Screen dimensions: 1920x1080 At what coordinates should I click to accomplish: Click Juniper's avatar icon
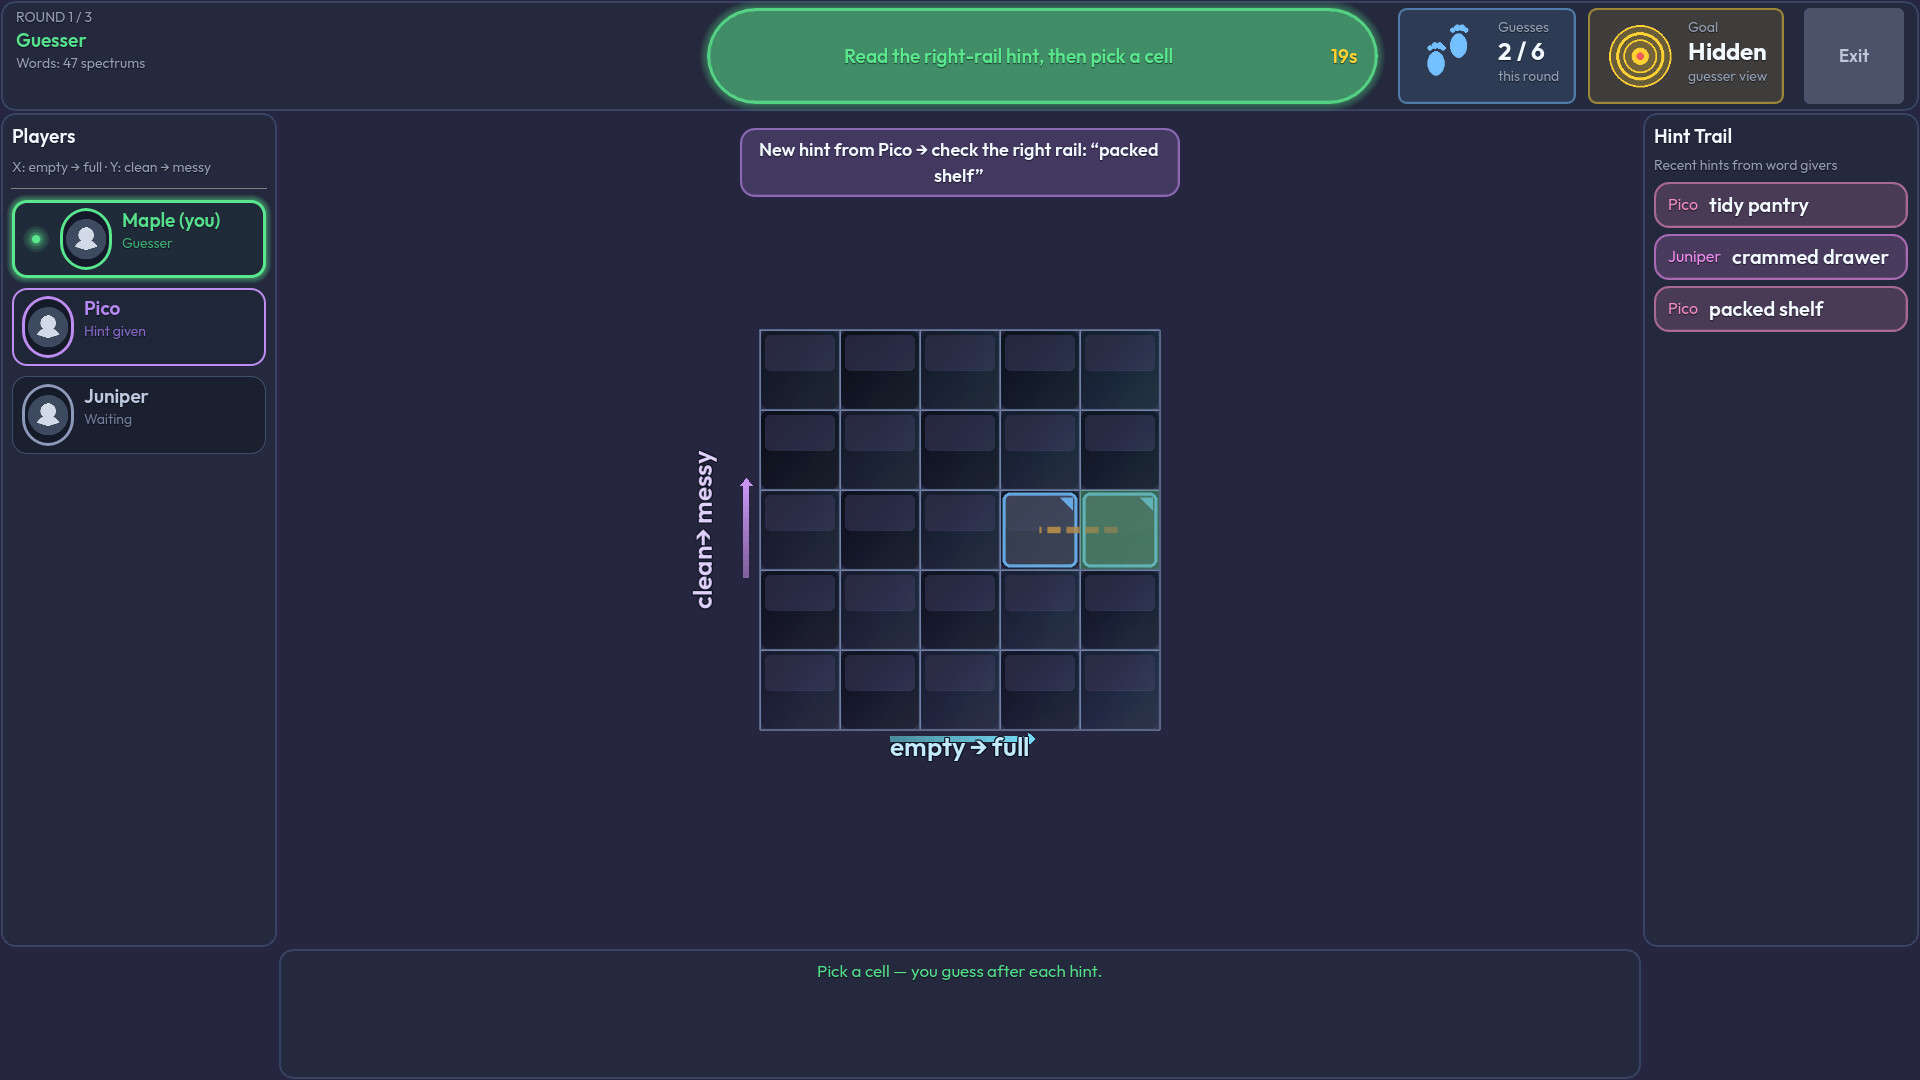[48, 415]
